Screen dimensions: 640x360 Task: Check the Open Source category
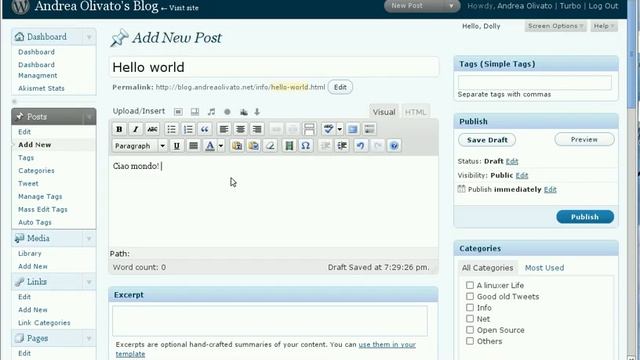pyautogui.click(x=470, y=330)
